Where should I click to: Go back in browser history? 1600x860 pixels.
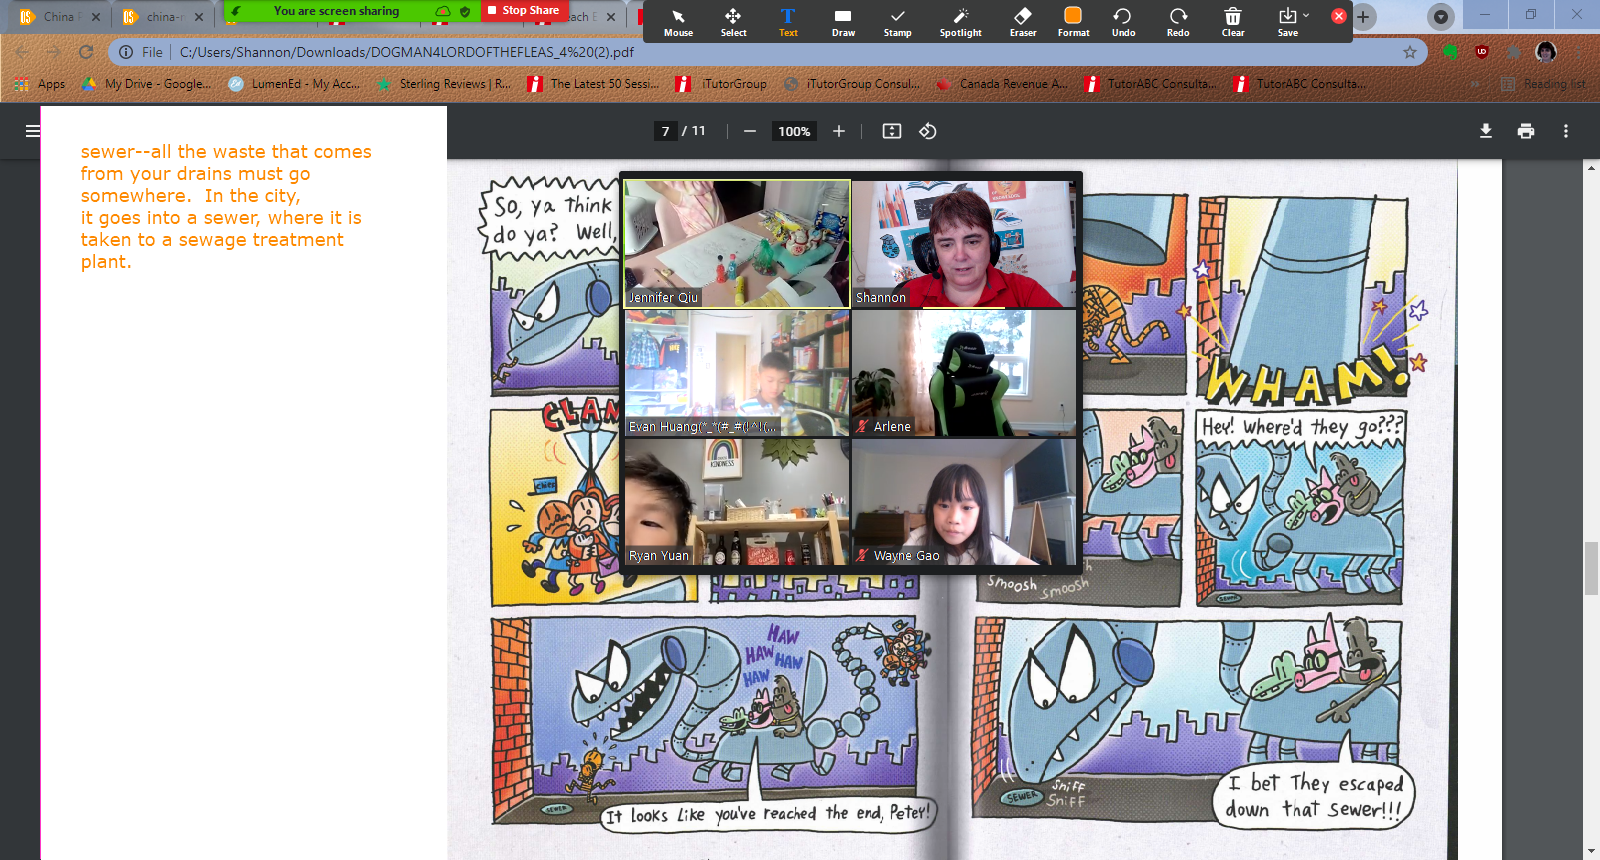click(x=22, y=52)
